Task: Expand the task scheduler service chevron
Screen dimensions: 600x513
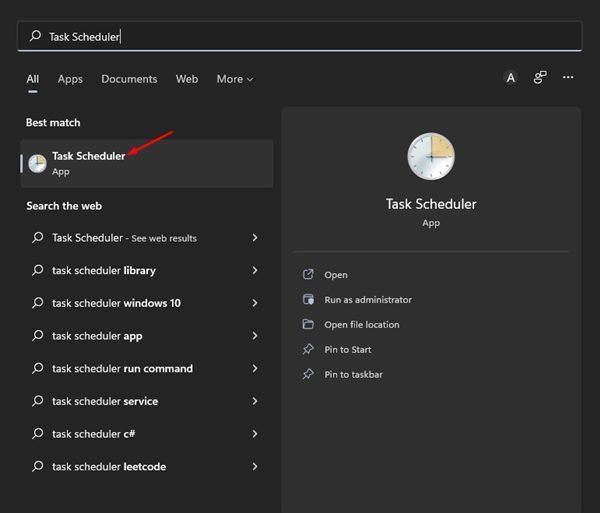Action: tap(255, 401)
